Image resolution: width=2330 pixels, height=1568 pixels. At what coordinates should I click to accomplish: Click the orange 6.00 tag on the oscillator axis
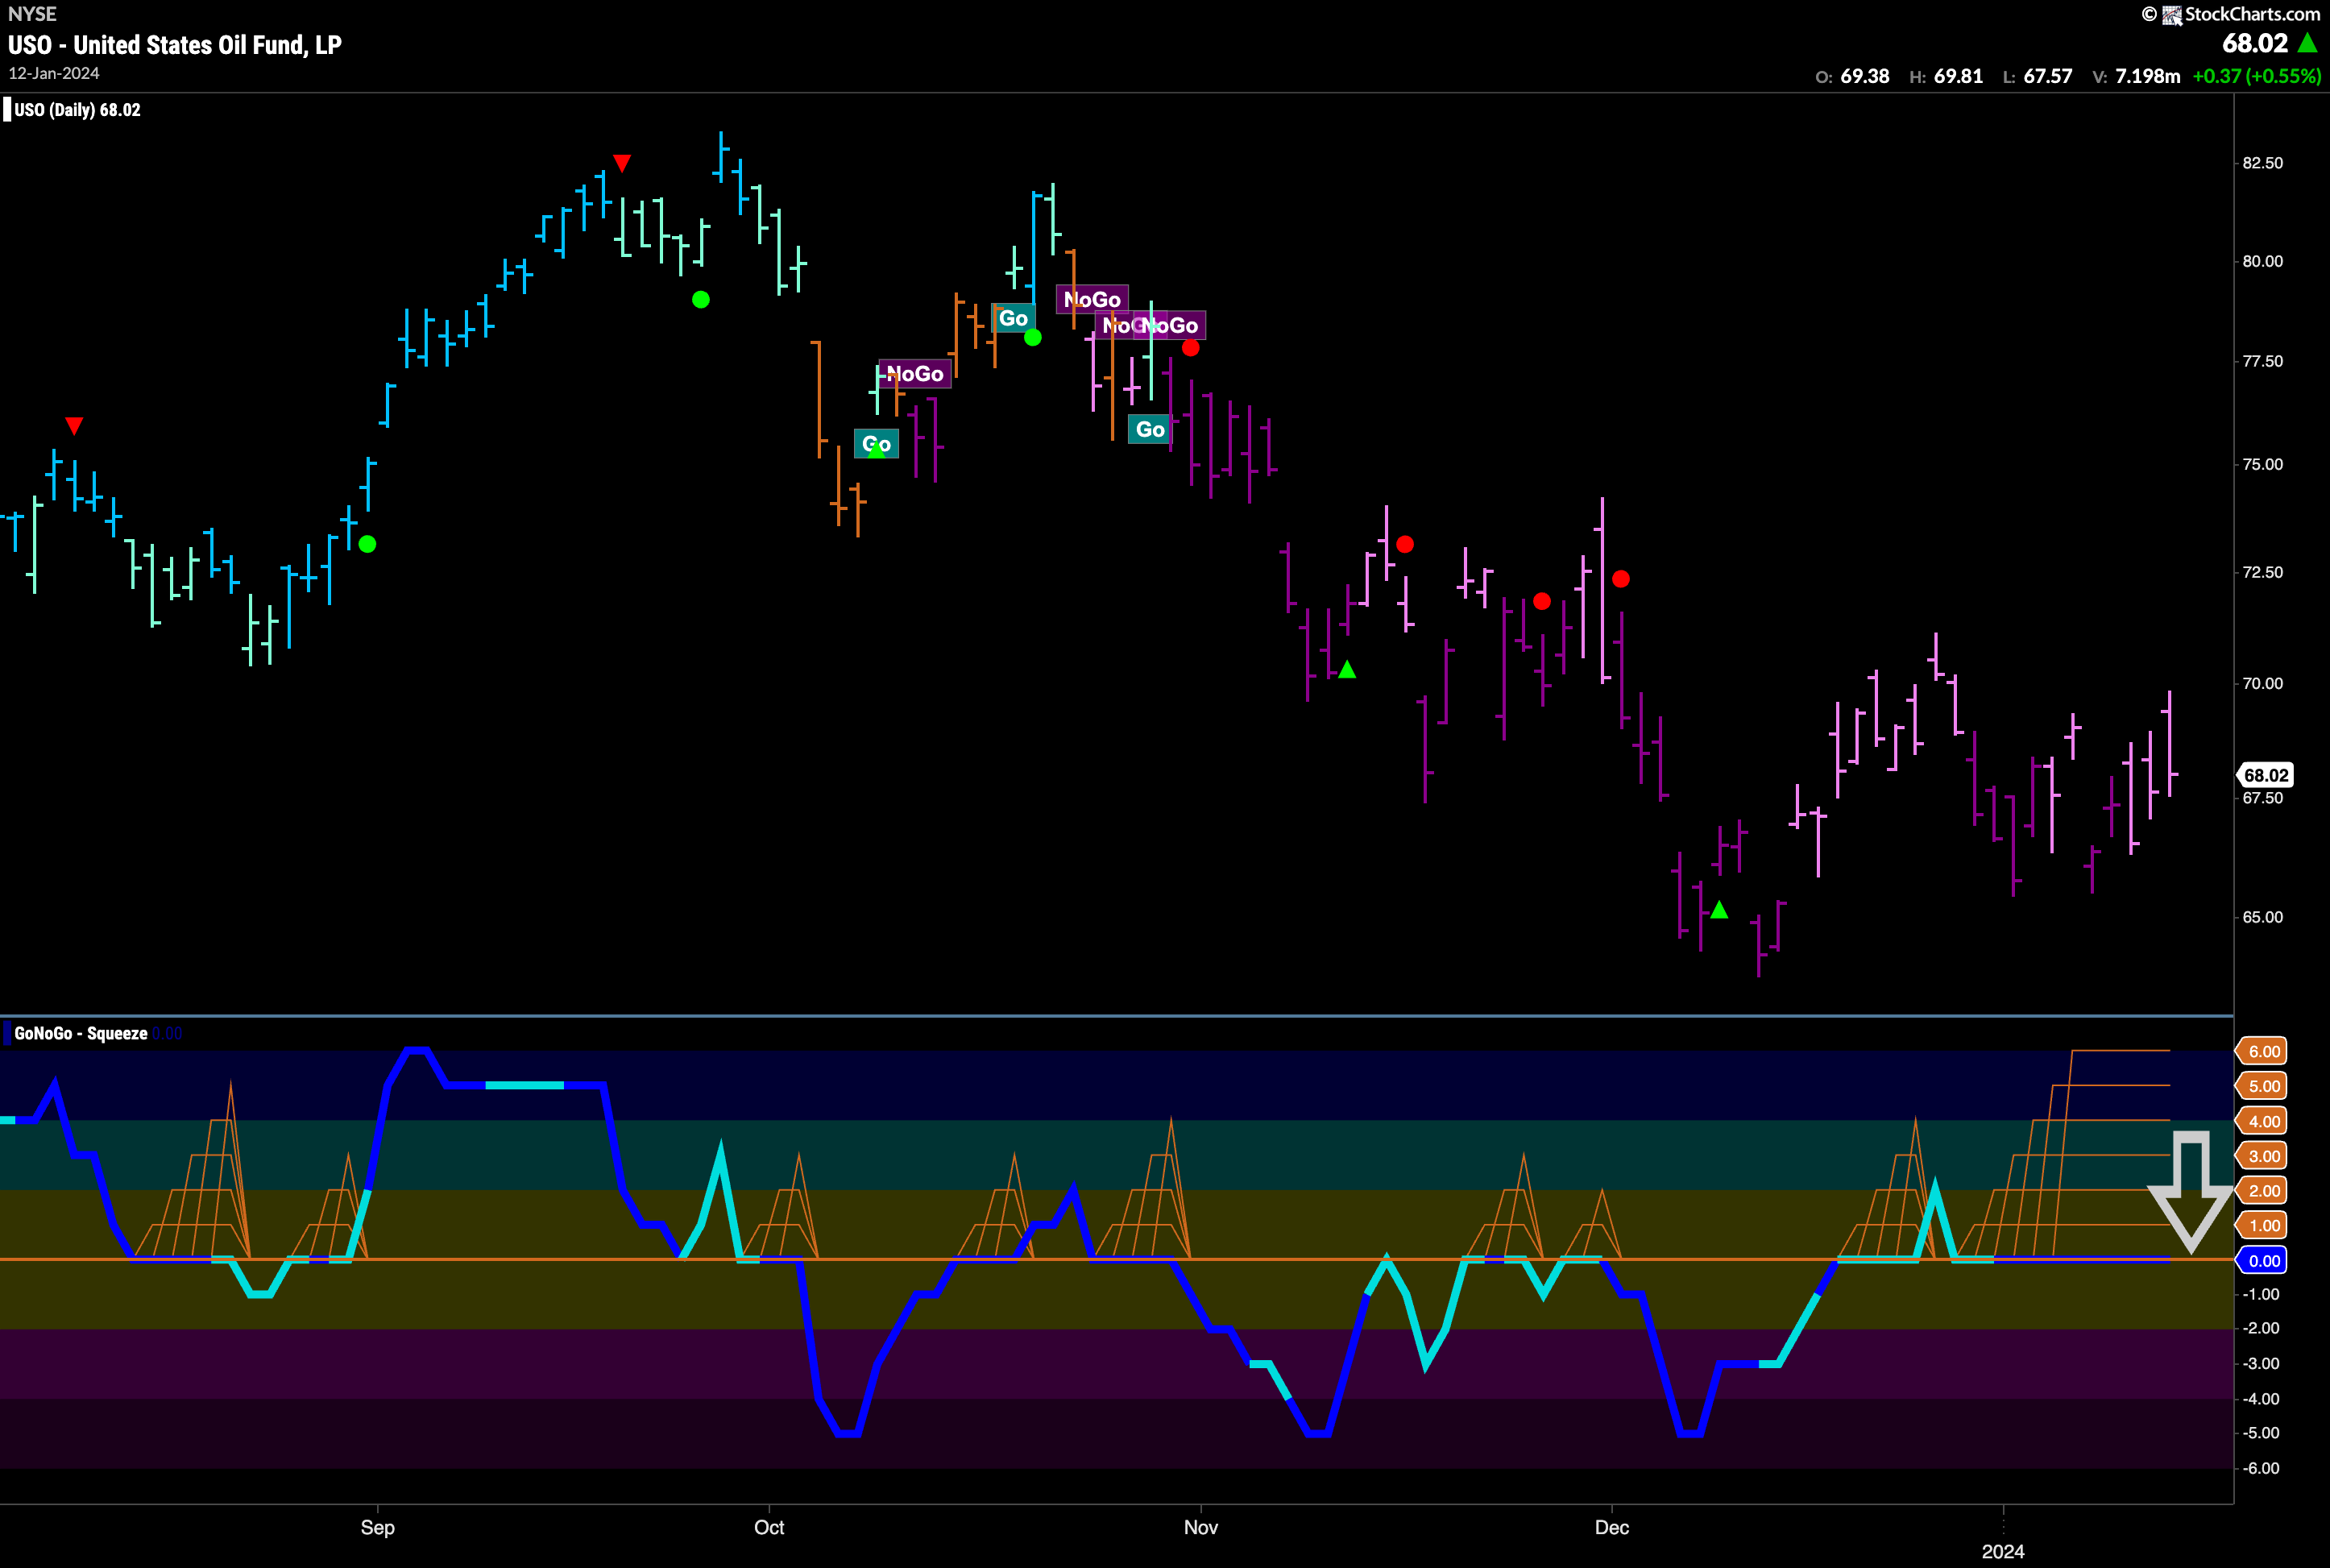coord(2264,1051)
